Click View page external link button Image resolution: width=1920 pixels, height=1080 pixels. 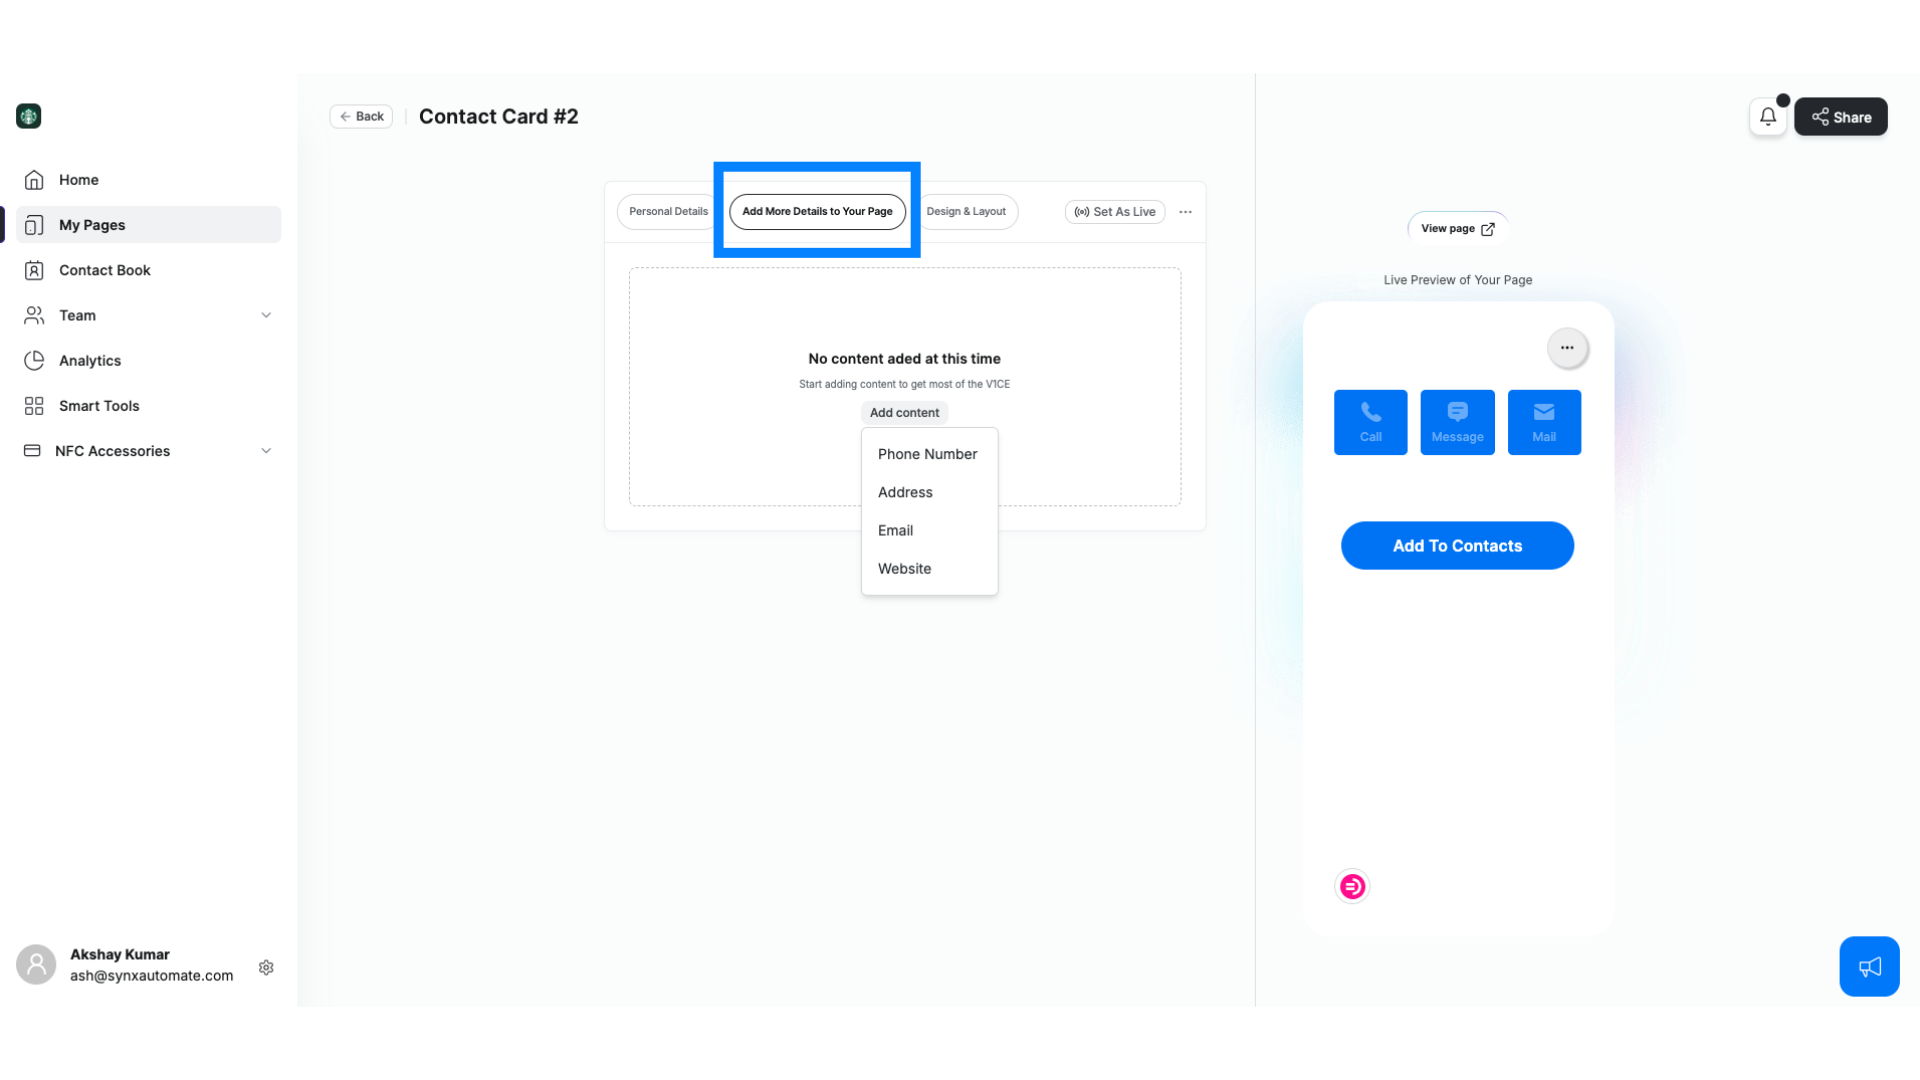[x=1457, y=228]
